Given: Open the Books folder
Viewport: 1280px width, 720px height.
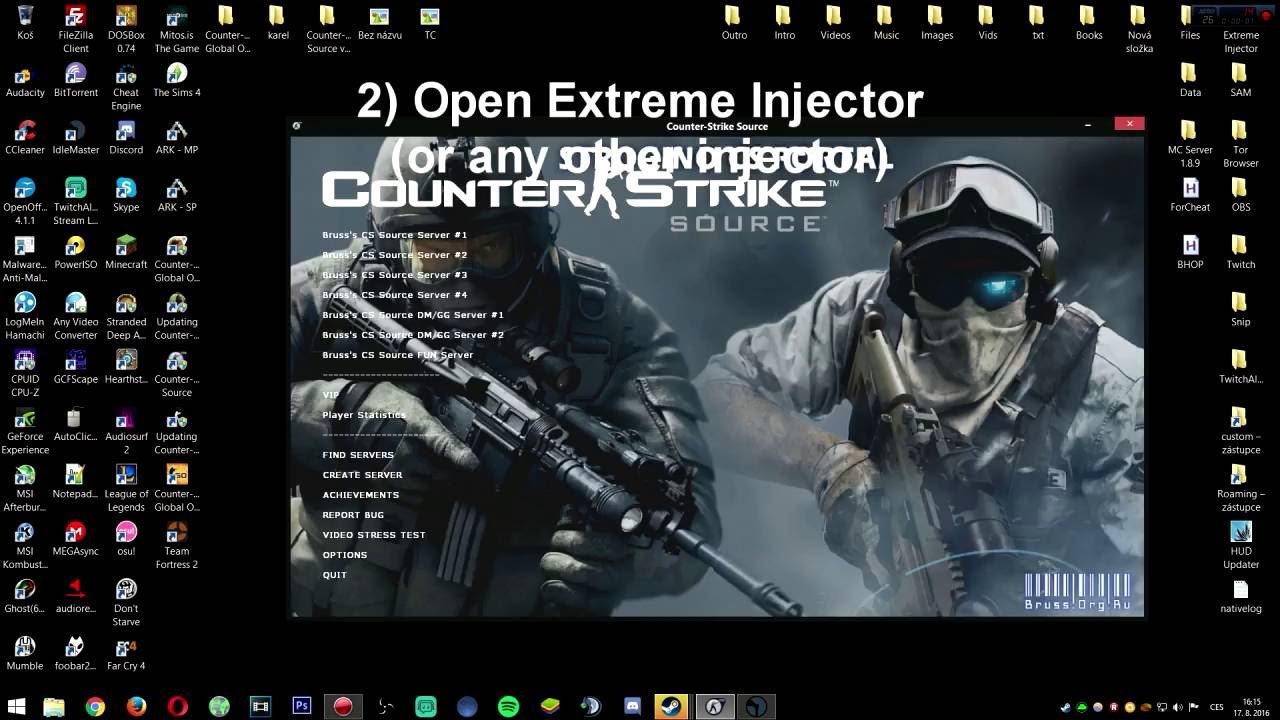Looking at the screenshot, I should click(1089, 23).
